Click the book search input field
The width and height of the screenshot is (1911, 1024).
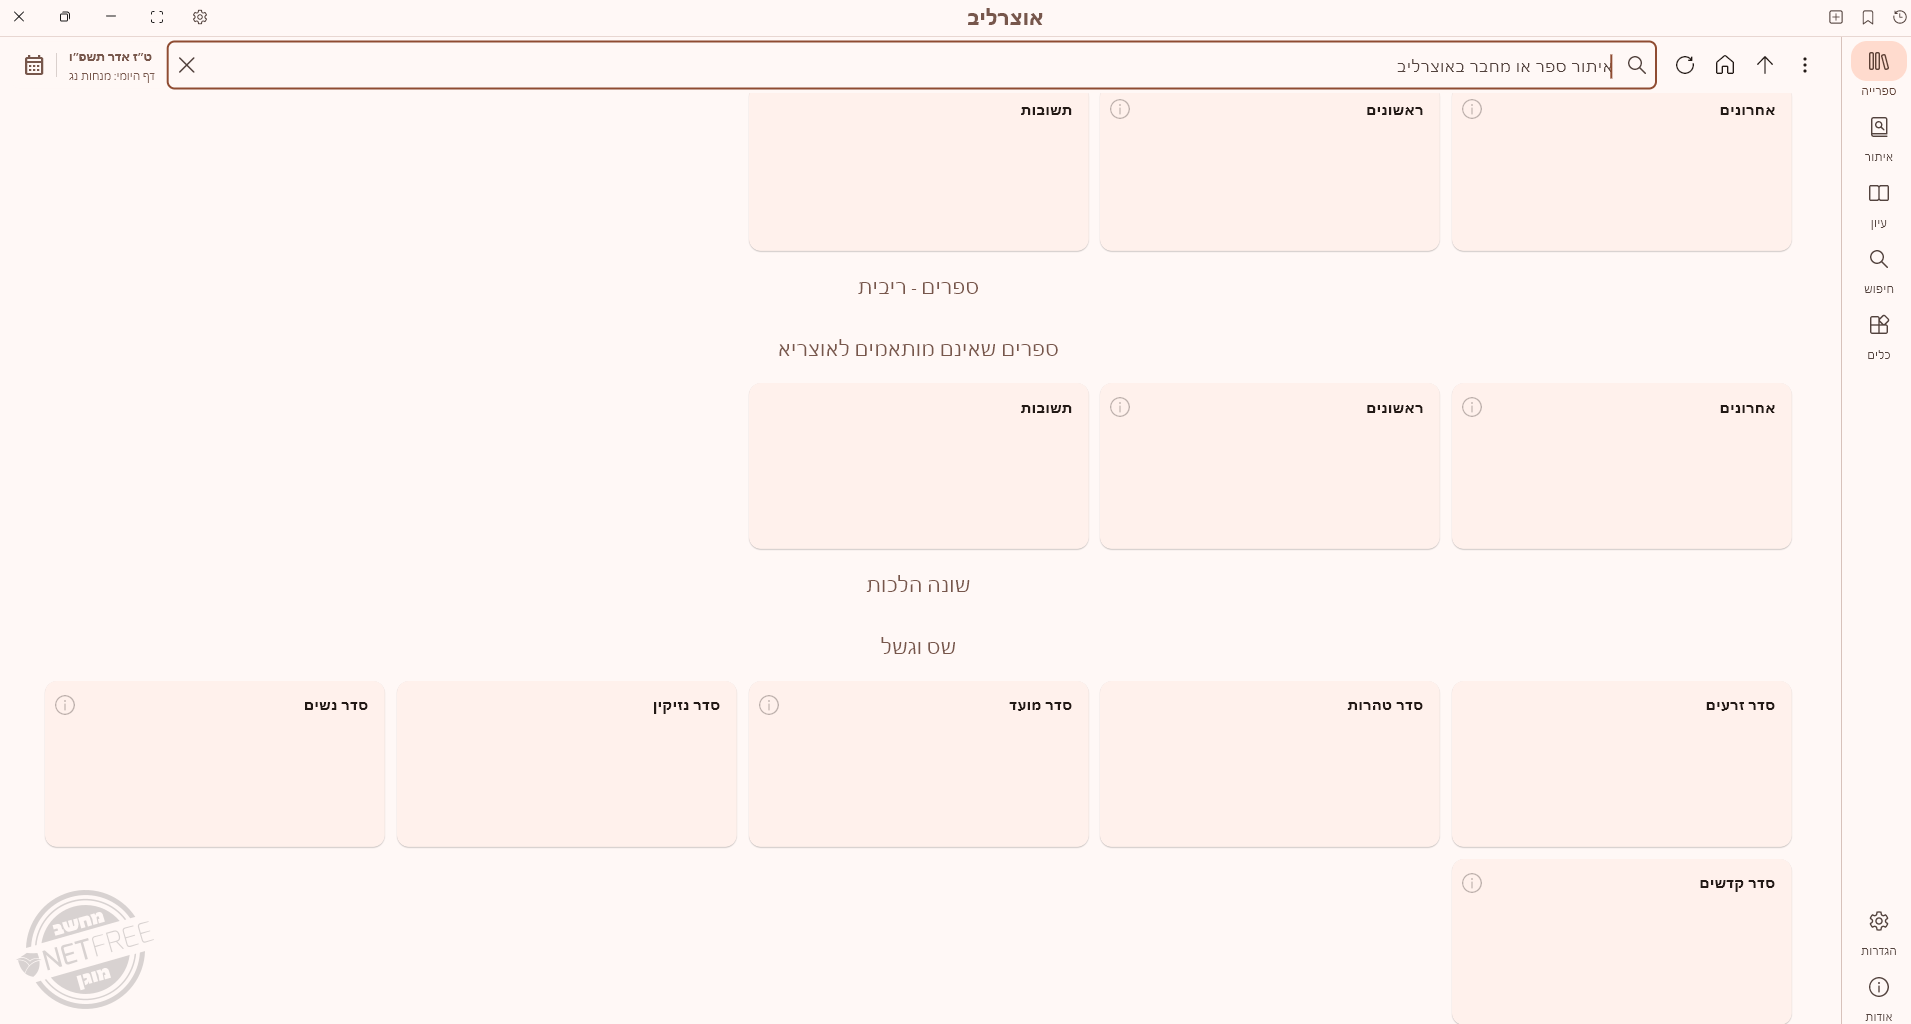[x=900, y=66]
